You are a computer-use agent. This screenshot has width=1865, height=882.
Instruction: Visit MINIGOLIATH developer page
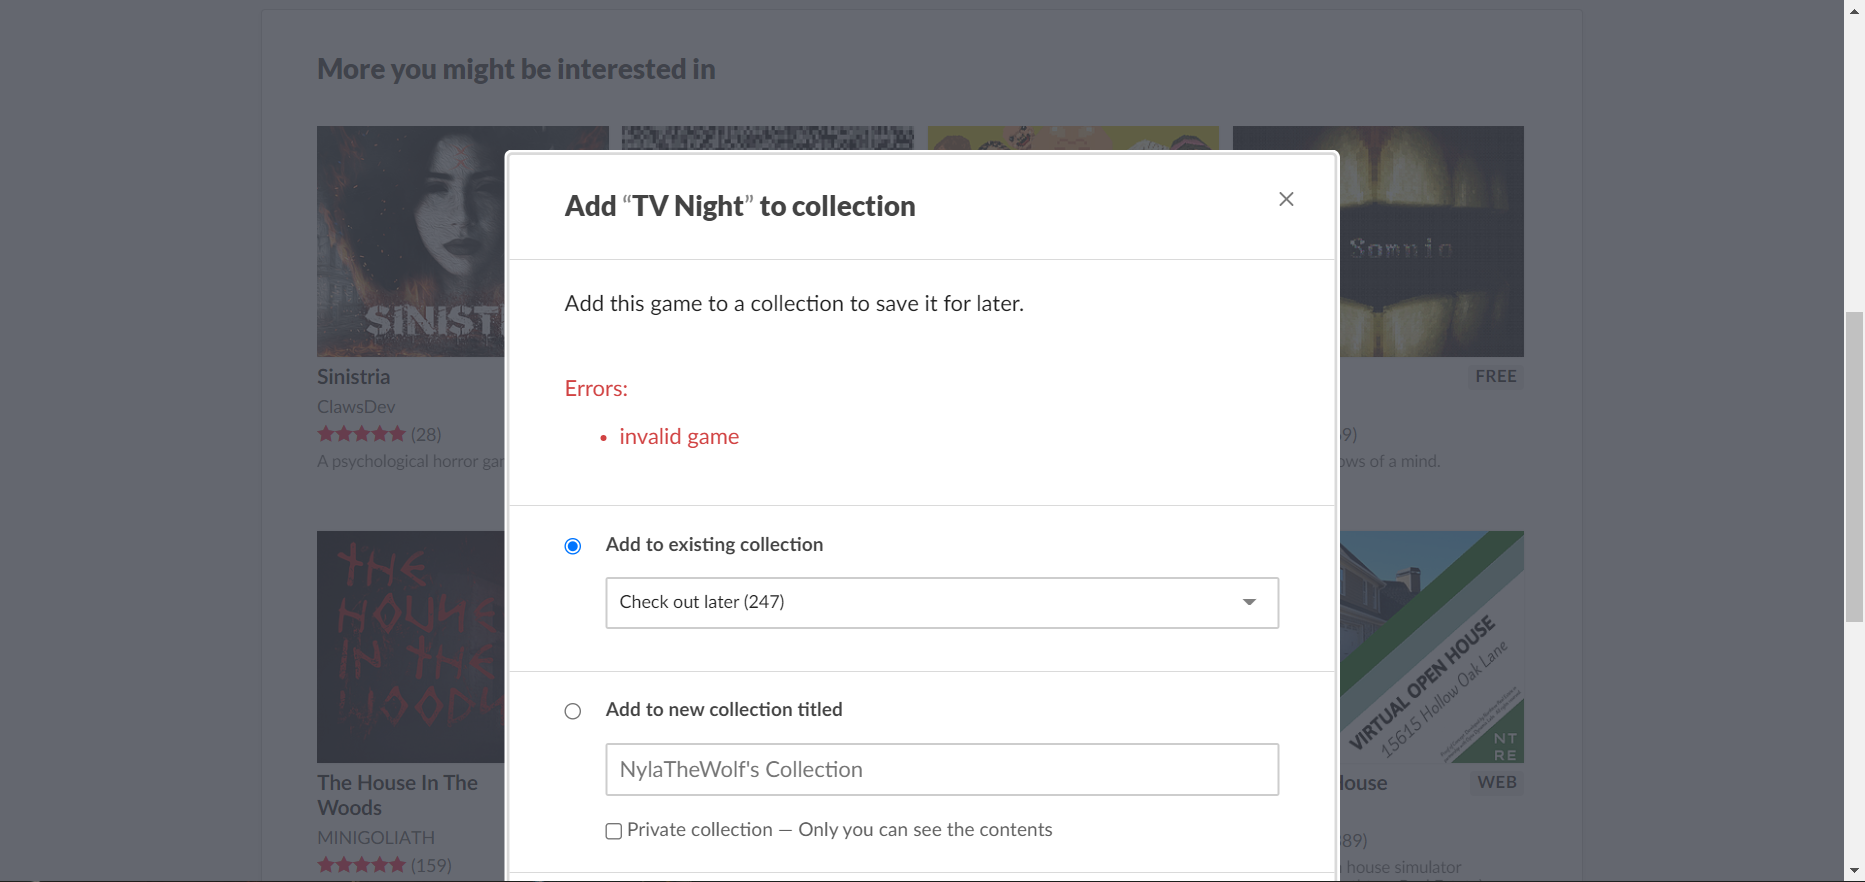coord(376,837)
